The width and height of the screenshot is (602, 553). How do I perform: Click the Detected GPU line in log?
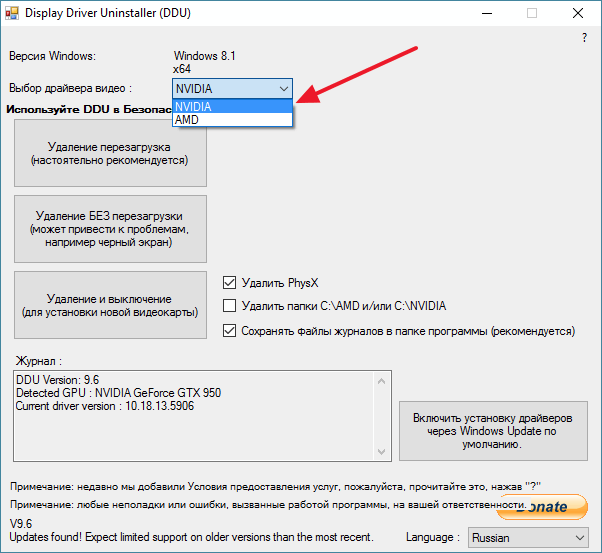click(x=118, y=393)
